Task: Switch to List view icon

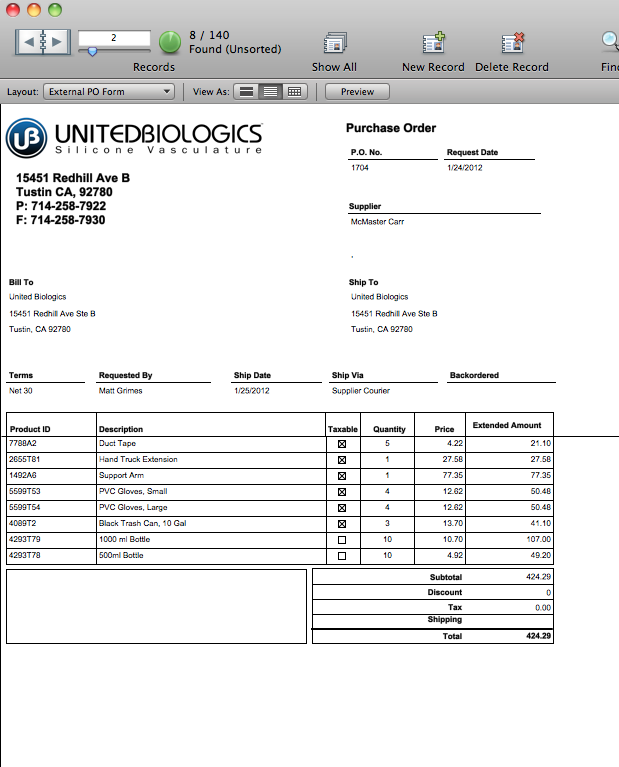Action: tap(269, 91)
